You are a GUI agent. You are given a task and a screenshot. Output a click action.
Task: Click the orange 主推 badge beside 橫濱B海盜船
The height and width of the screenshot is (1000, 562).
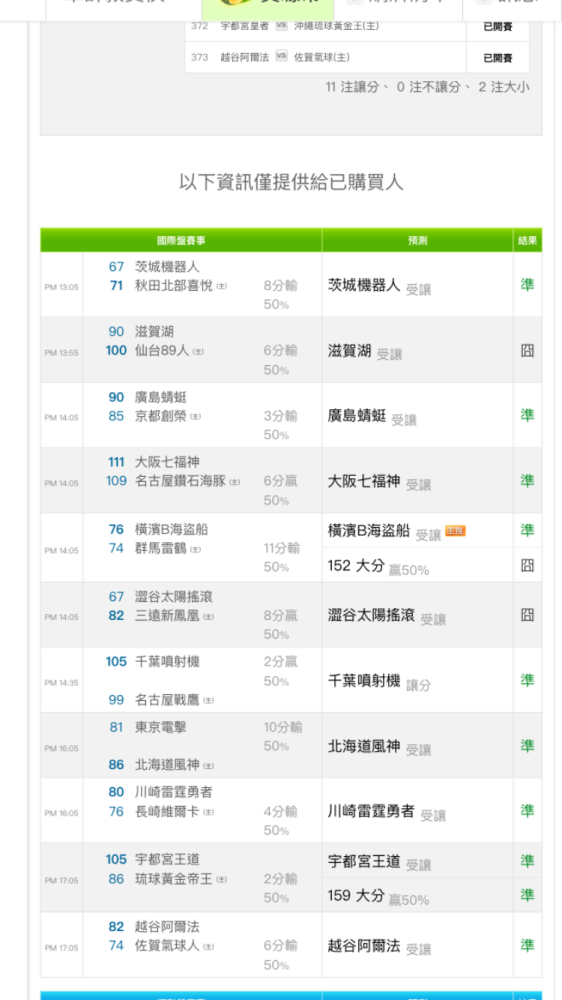pyautogui.click(x=455, y=531)
